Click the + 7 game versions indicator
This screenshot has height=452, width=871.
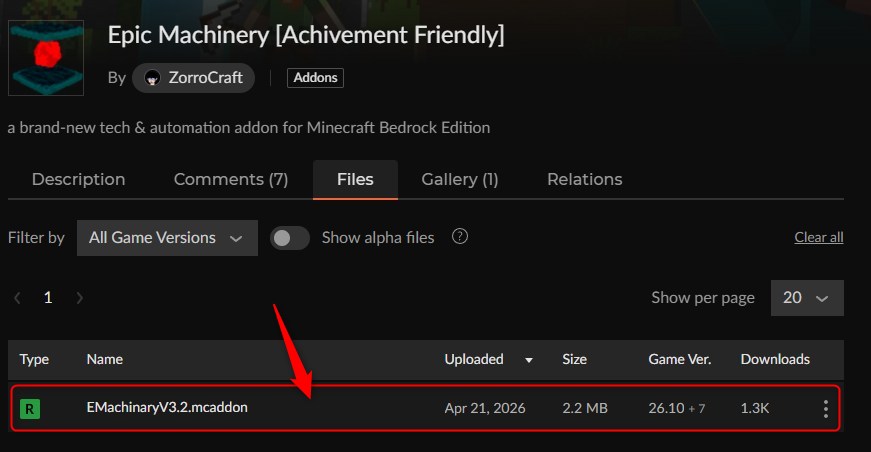point(697,408)
